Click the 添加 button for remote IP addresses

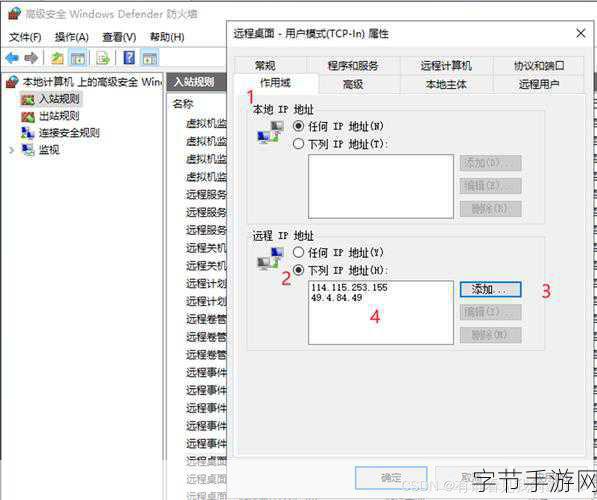pos(490,289)
